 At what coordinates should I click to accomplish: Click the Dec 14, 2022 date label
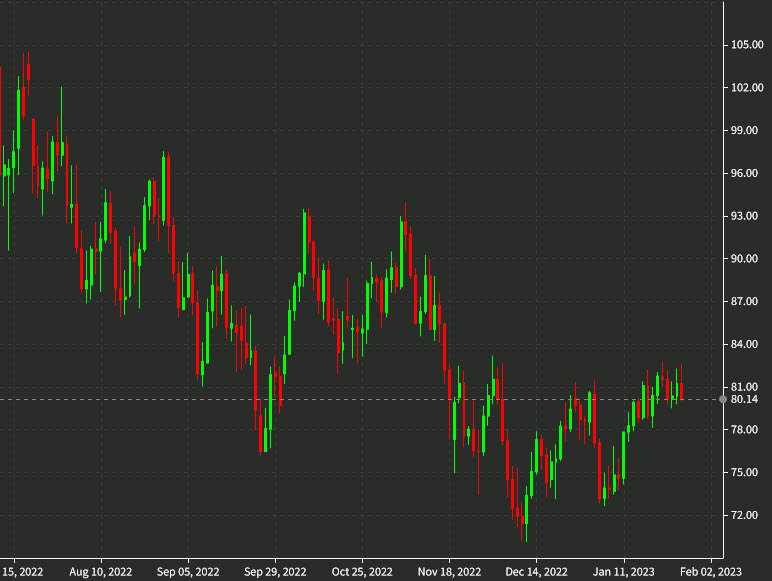tap(536, 572)
